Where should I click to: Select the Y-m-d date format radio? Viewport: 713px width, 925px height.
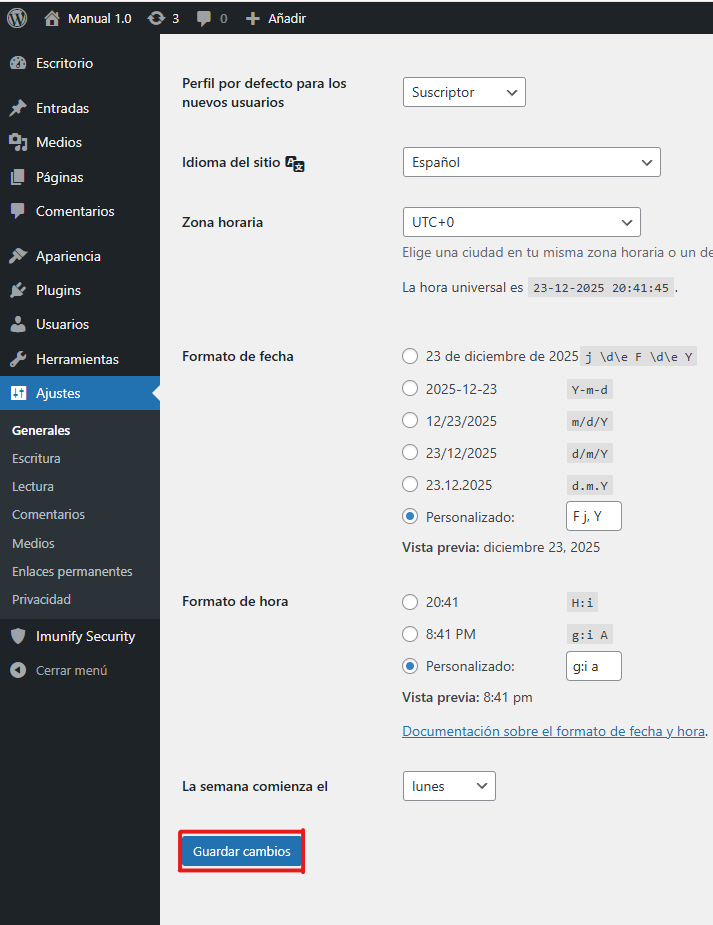[410, 389]
